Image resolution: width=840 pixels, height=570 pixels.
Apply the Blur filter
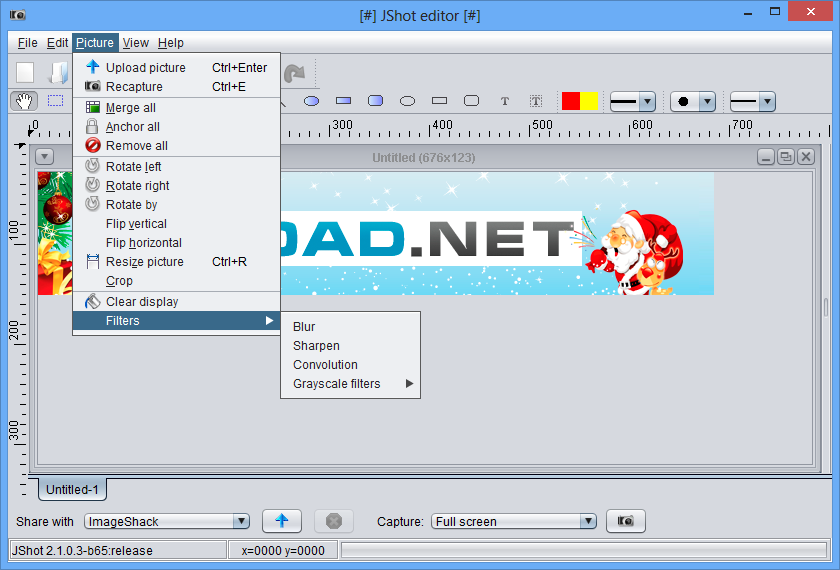point(350,327)
